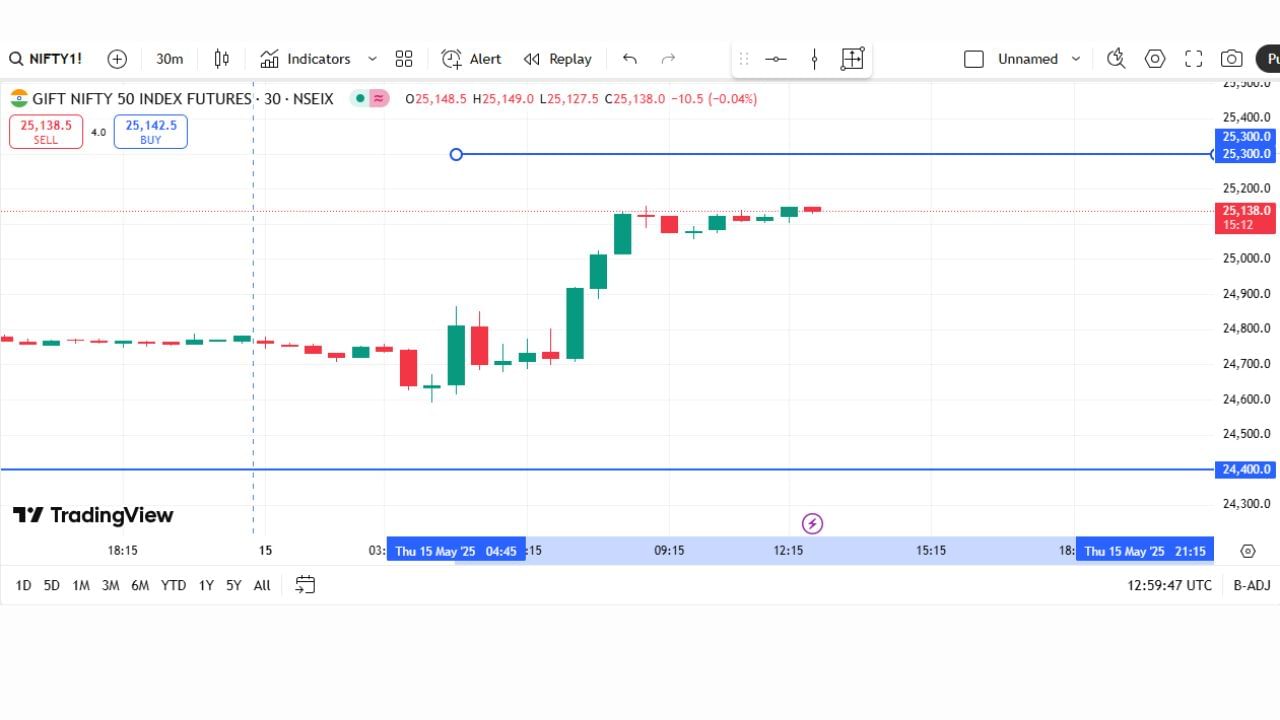This screenshot has width=1280, height=720.
Task: Click the purple lightning event marker
Action: (813, 523)
